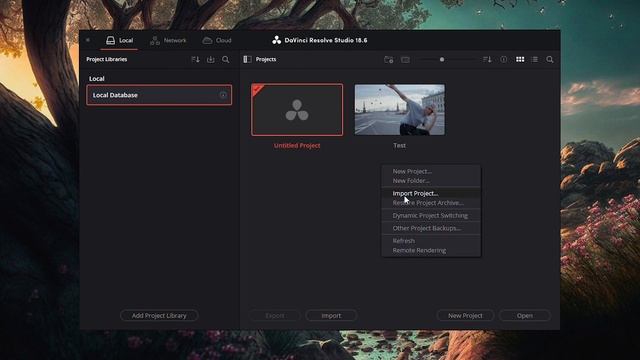This screenshot has height=360, width=640.
Task: Sort the project libraries list
Action: 196,60
